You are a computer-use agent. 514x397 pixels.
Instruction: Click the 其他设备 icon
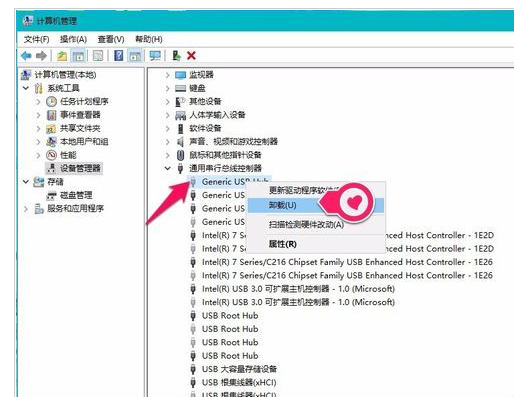pyautogui.click(x=180, y=101)
